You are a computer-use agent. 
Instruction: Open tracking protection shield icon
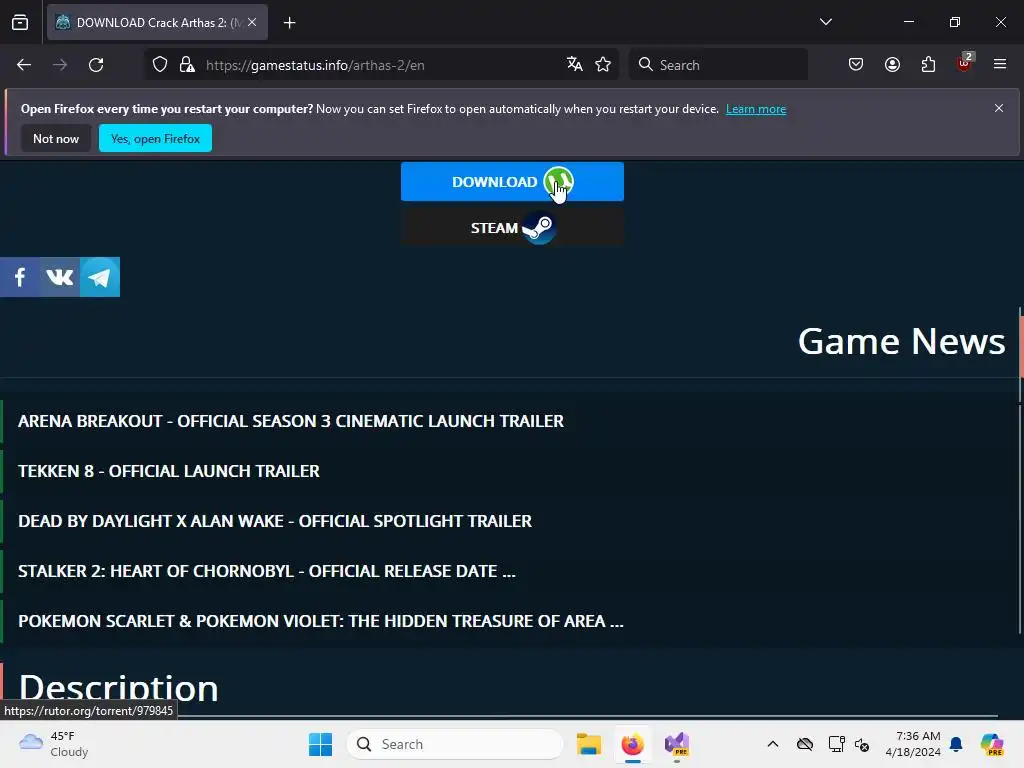click(160, 65)
